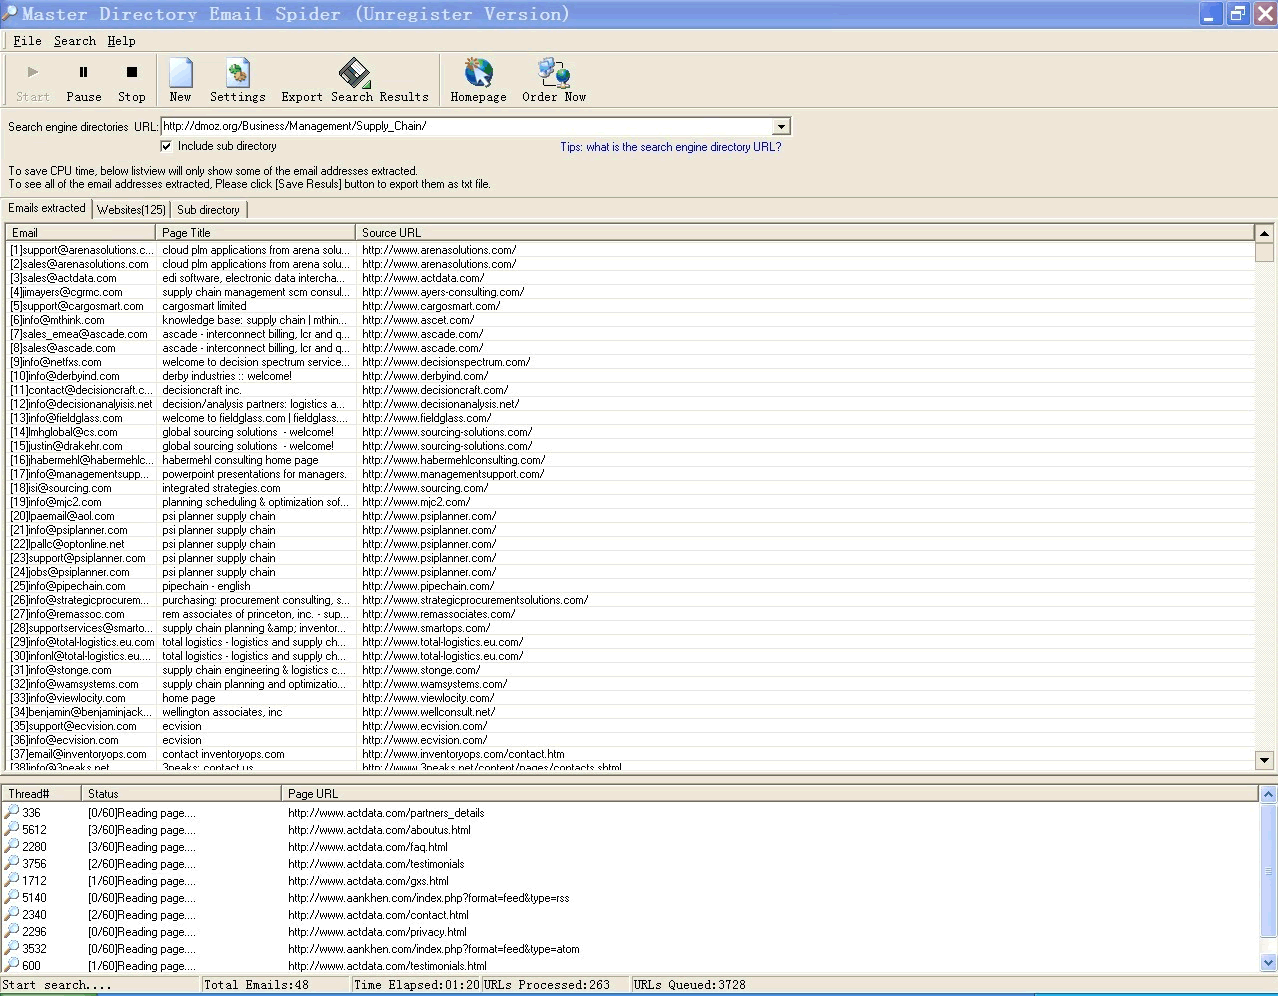Click magnifier icon of thread 5140
Viewport: 1286px width, 996px height.
tap(12, 897)
